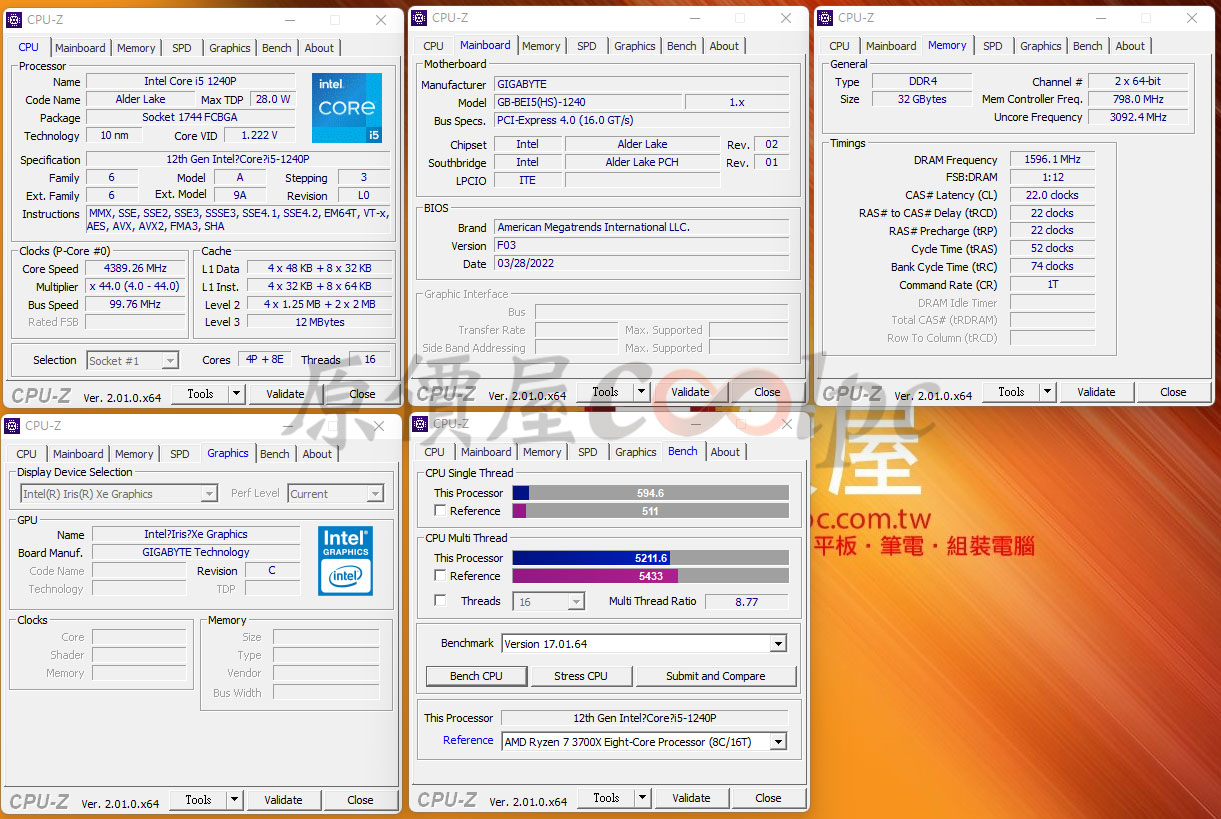Image resolution: width=1221 pixels, height=819 pixels.
Task: Click the CAS# Latency value '22.0 clocks'
Action: tap(1052, 196)
